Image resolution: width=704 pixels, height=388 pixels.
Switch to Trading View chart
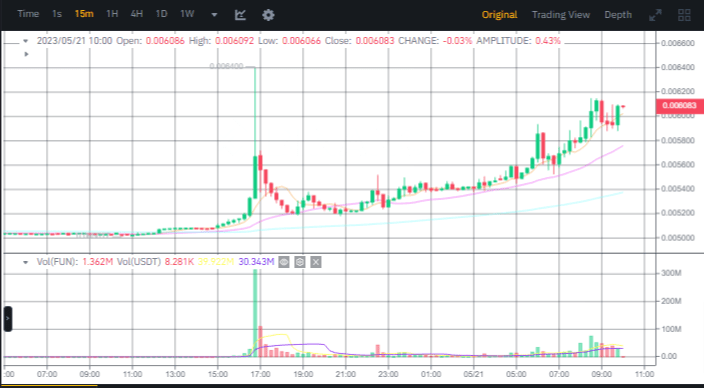[561, 15]
